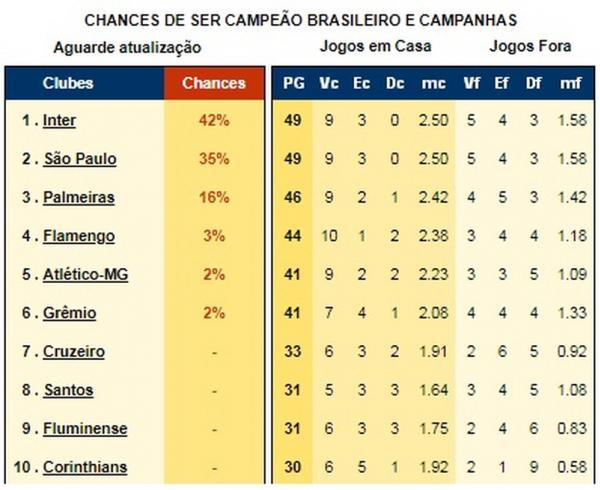Click the Jogos Fora heading
600x490 pixels.
(530, 46)
